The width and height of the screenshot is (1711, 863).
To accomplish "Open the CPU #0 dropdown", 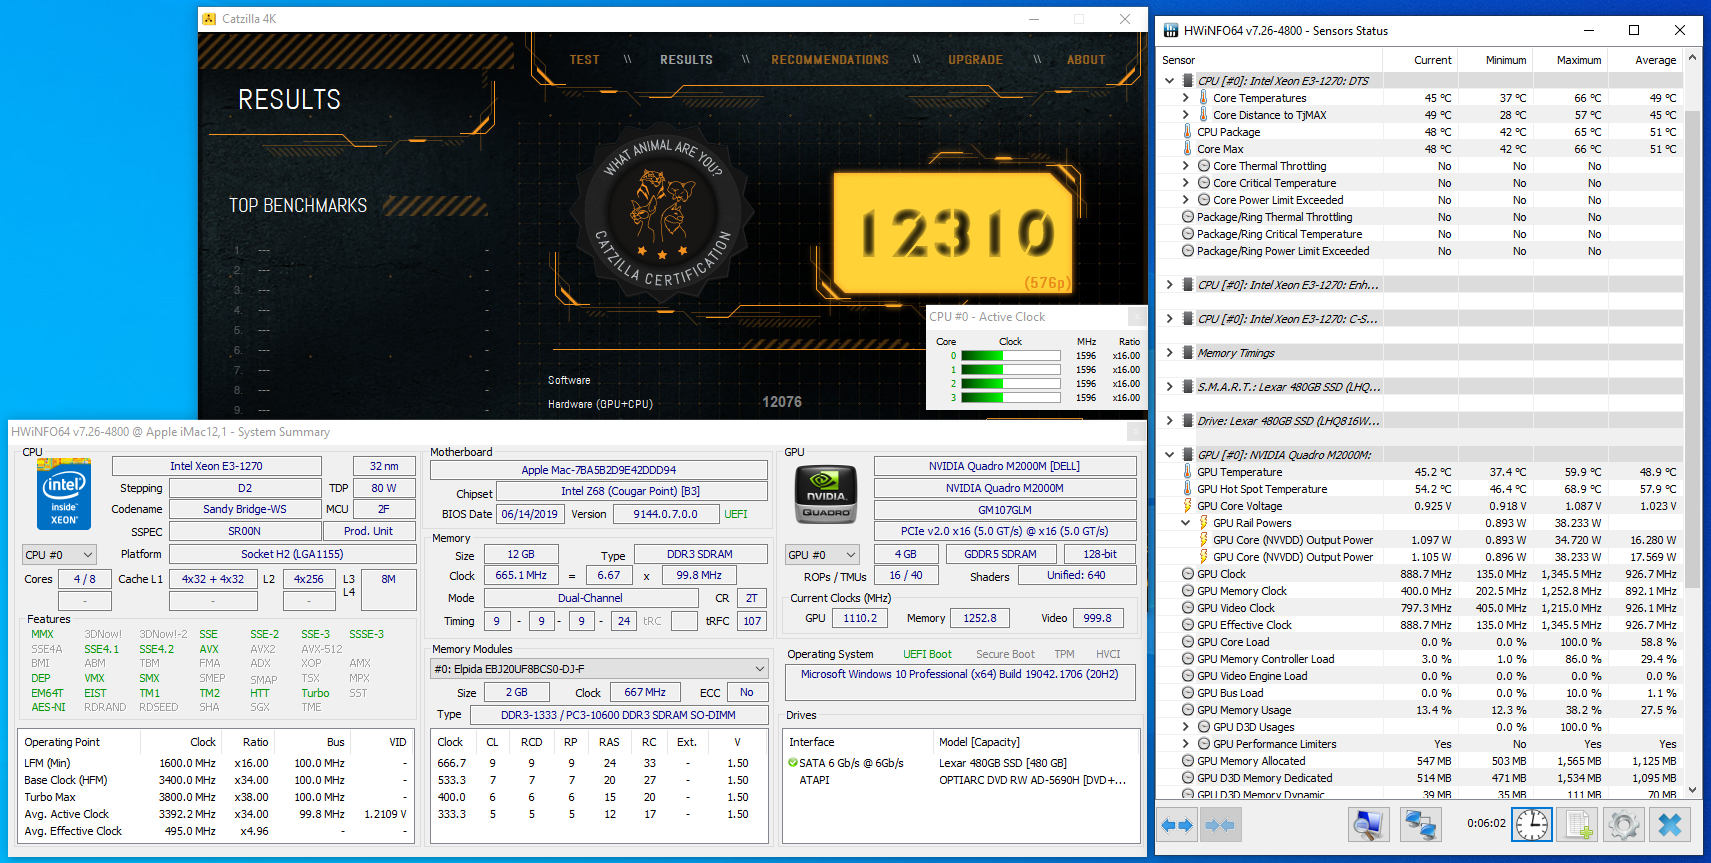I will (60, 555).
